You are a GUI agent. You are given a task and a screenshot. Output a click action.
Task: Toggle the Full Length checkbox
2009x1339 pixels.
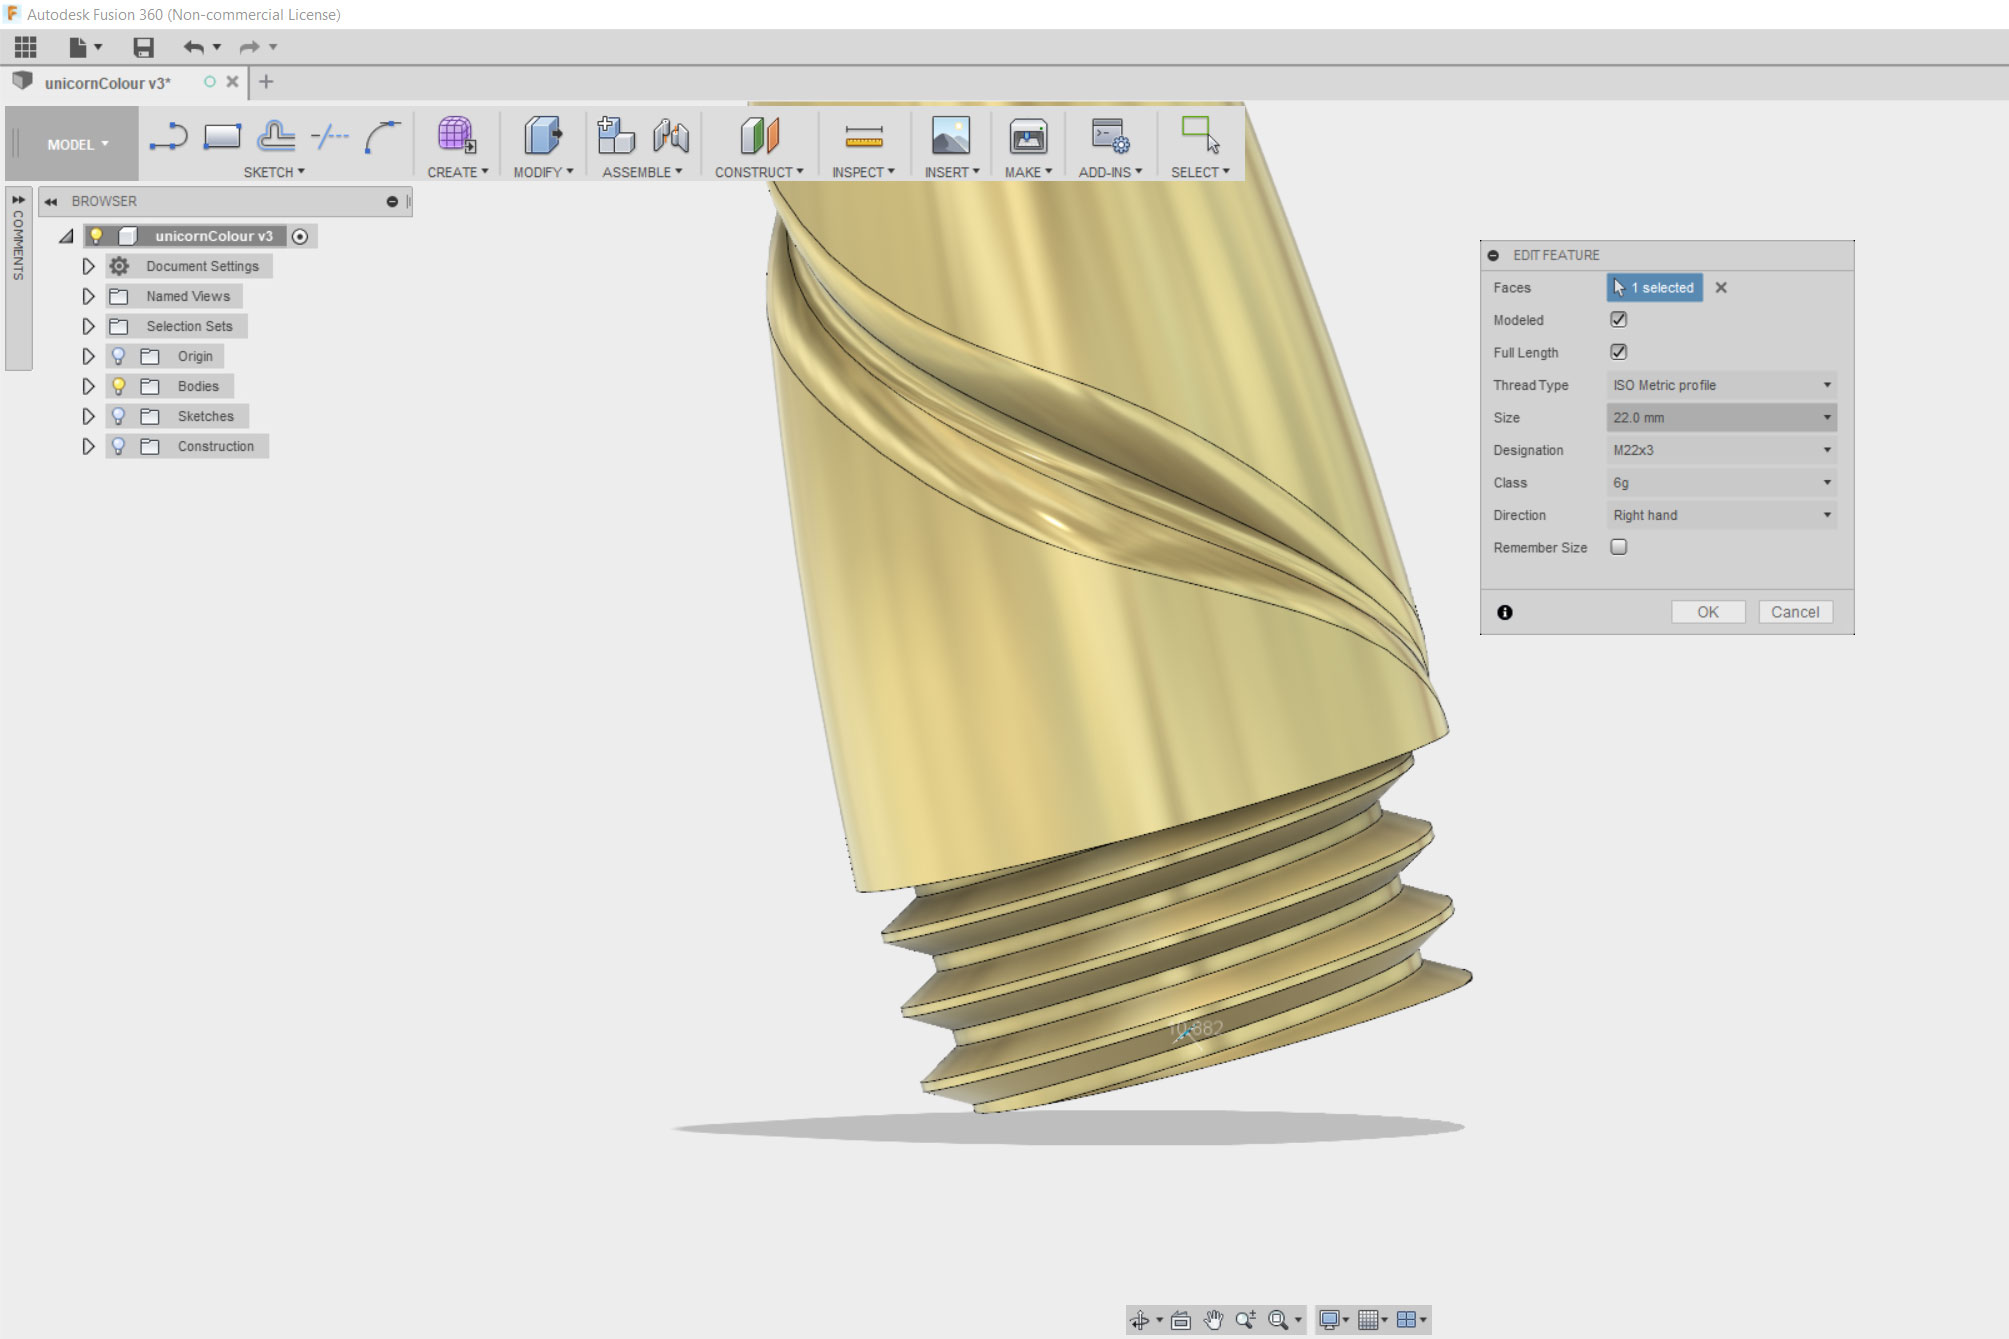click(x=1618, y=352)
